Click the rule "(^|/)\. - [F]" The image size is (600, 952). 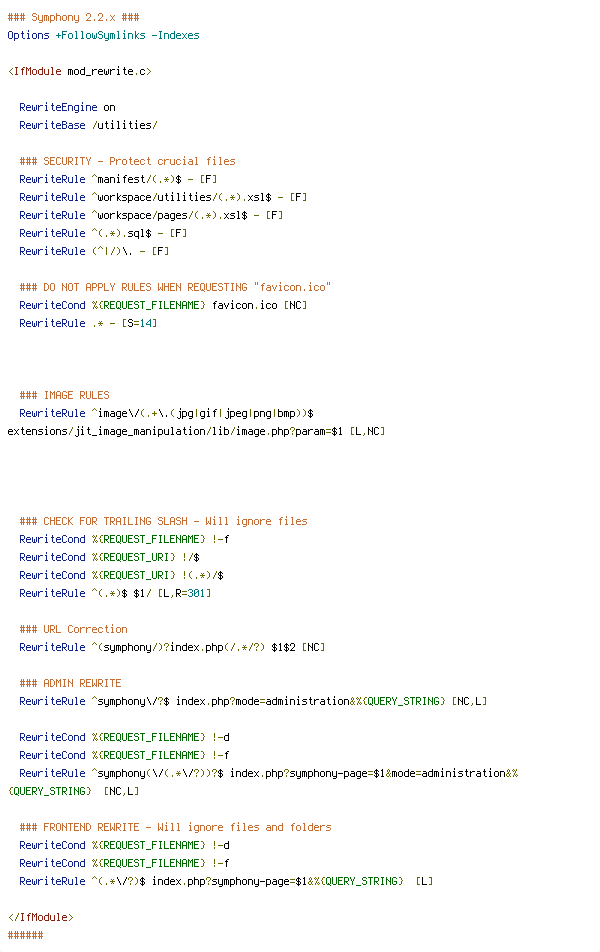tap(94, 251)
